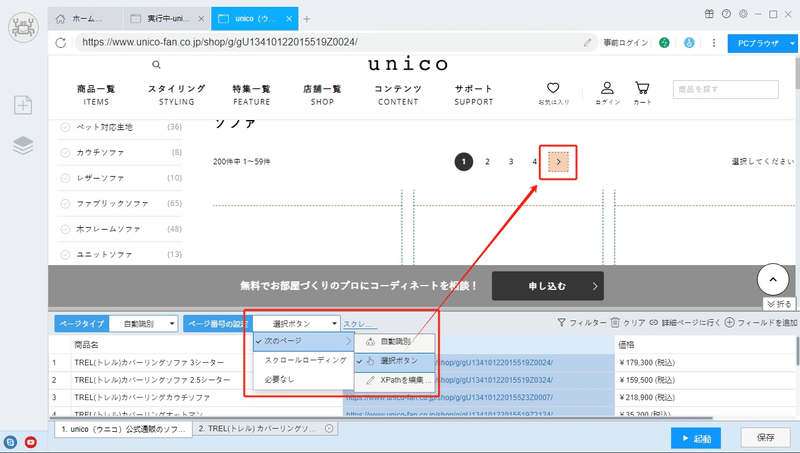Select 自動識別 in submenu
The image size is (800, 453).
394,342
